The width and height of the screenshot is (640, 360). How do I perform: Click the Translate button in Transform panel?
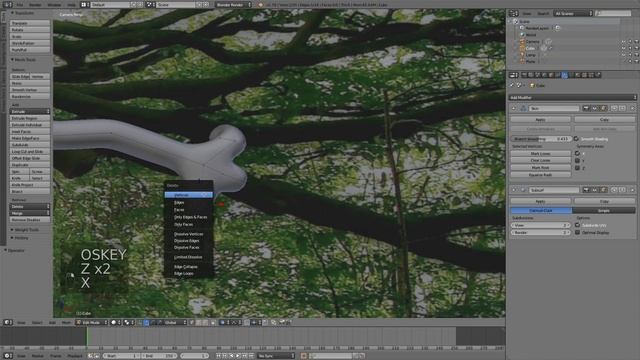point(30,23)
